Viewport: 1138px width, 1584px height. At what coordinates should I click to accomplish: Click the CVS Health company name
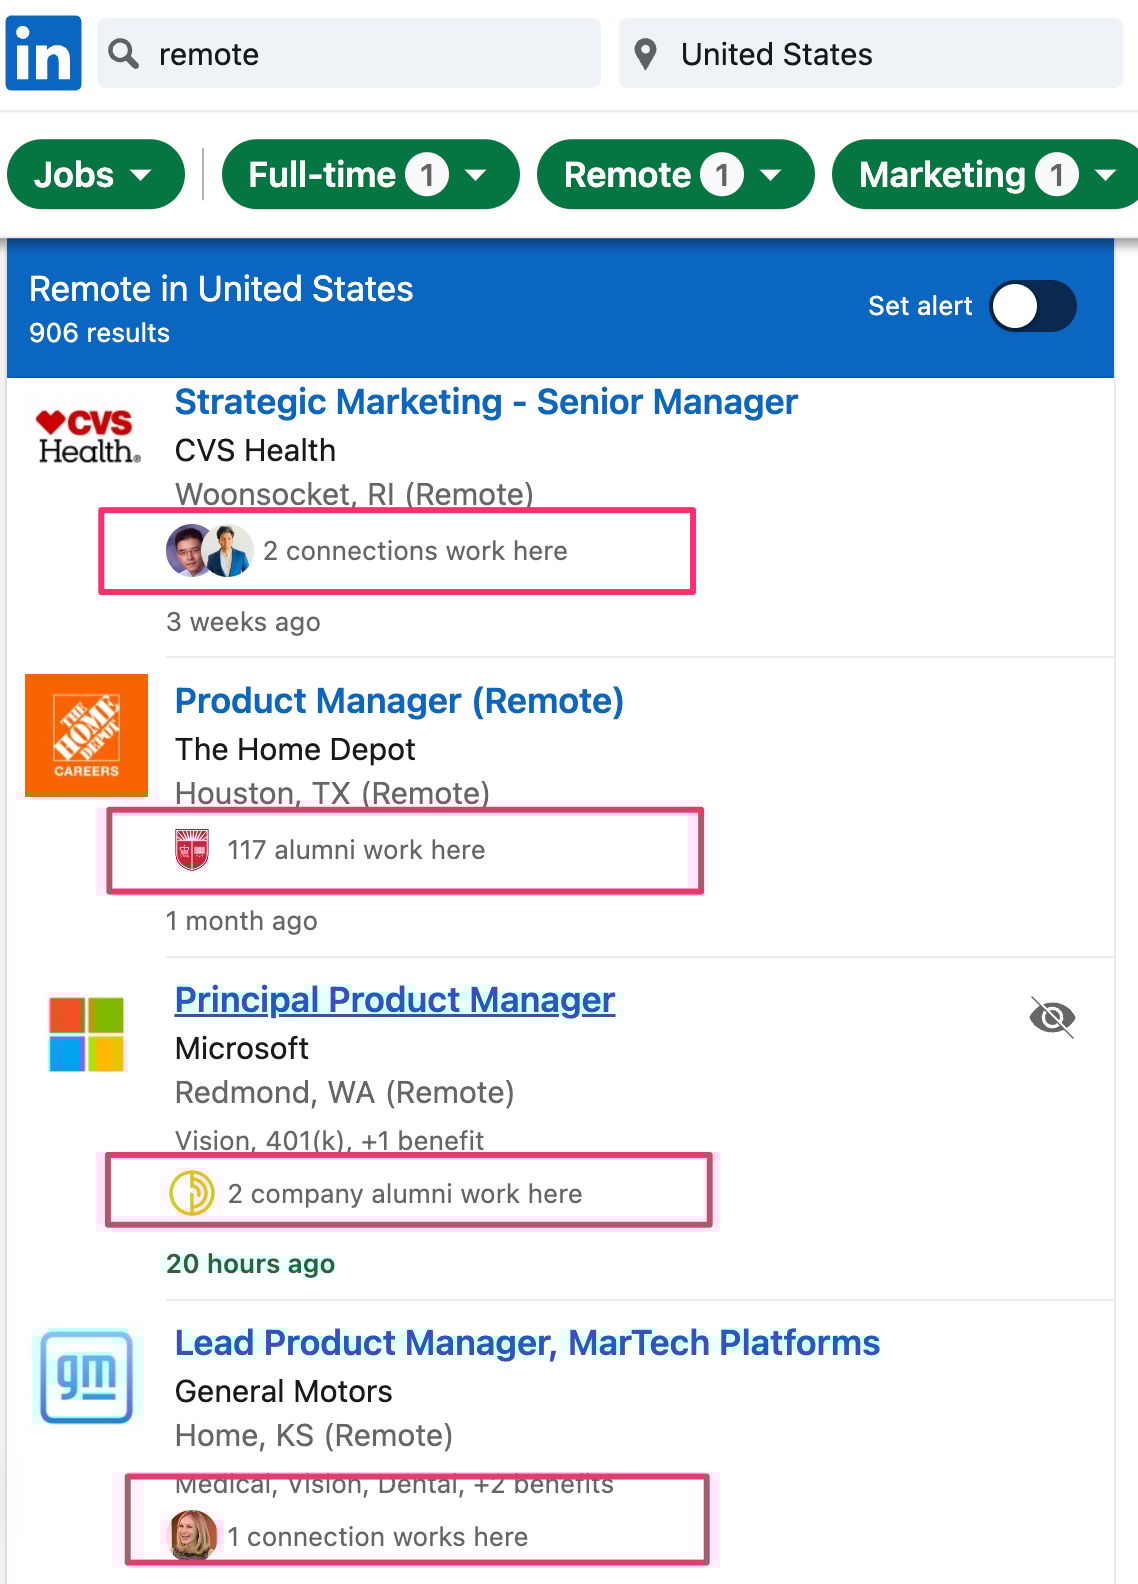255,451
